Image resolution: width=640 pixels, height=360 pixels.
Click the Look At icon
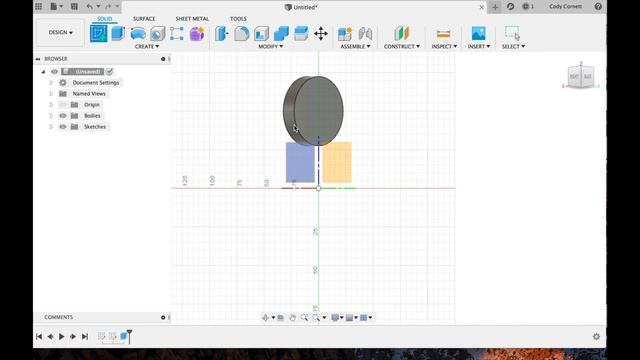(281, 318)
